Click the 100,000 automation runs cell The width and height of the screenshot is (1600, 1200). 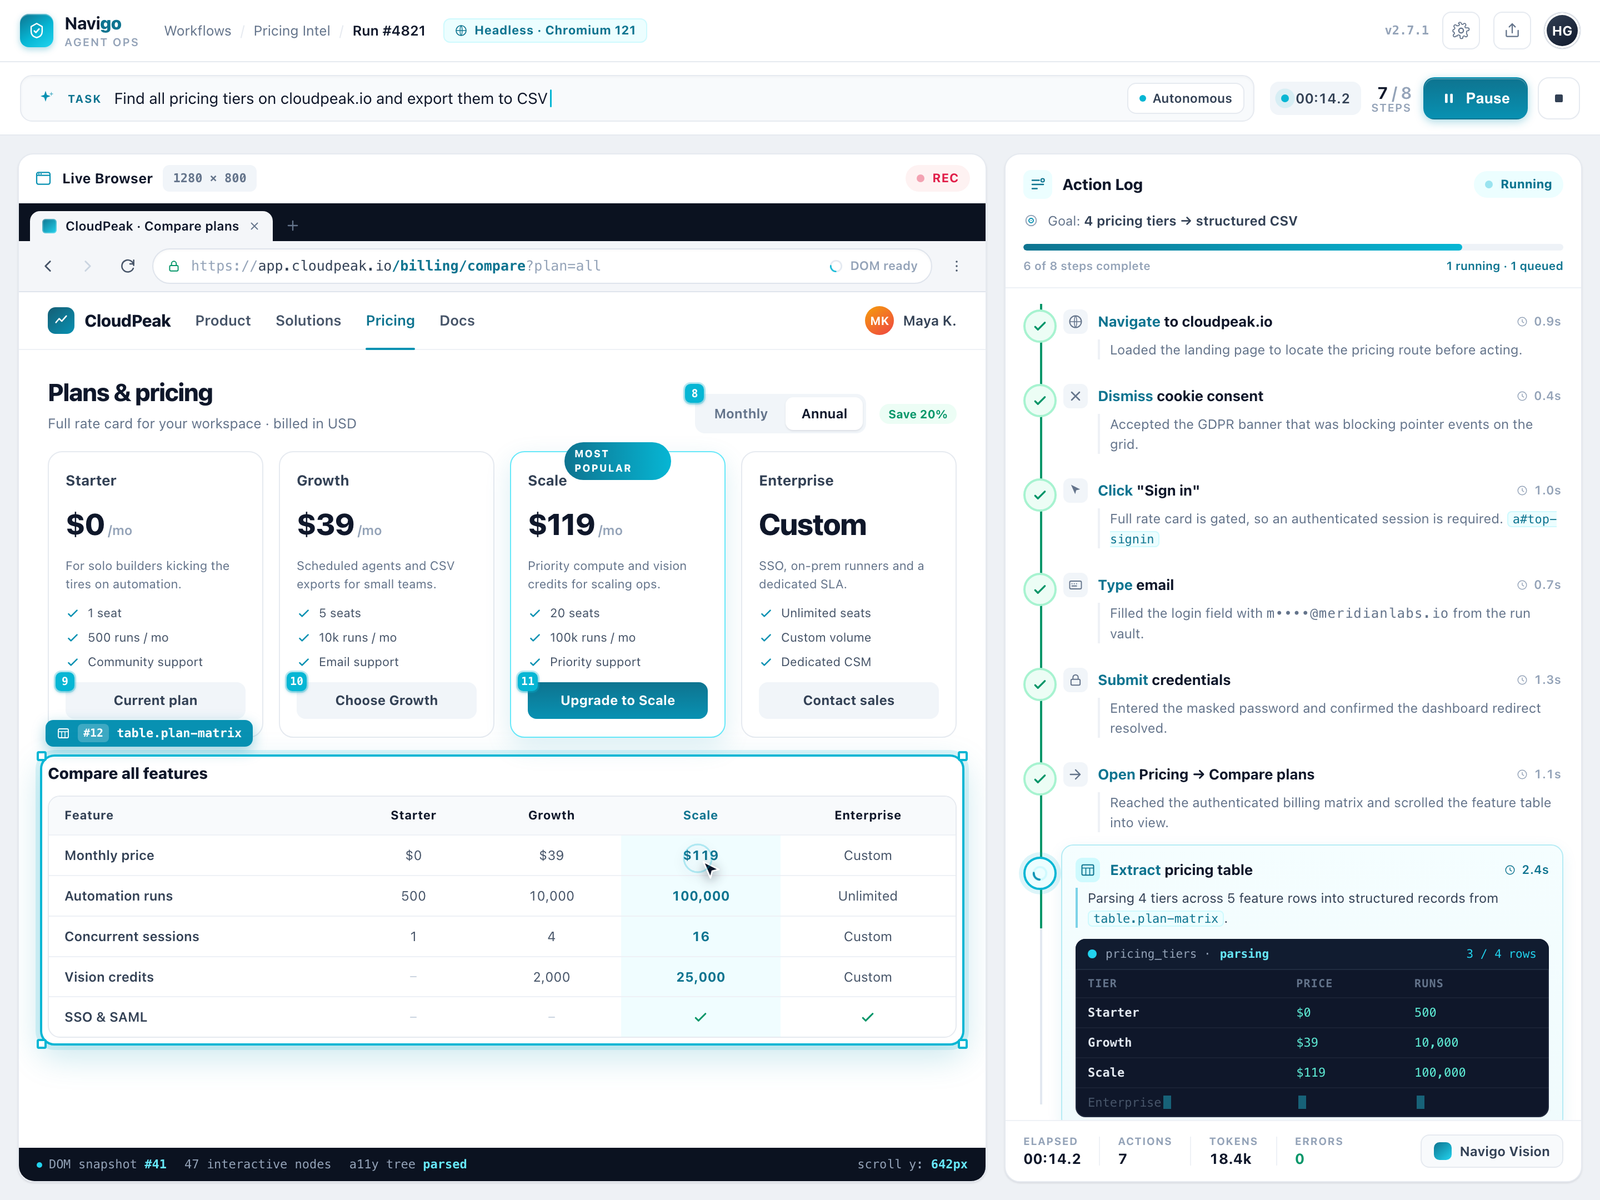coord(700,896)
